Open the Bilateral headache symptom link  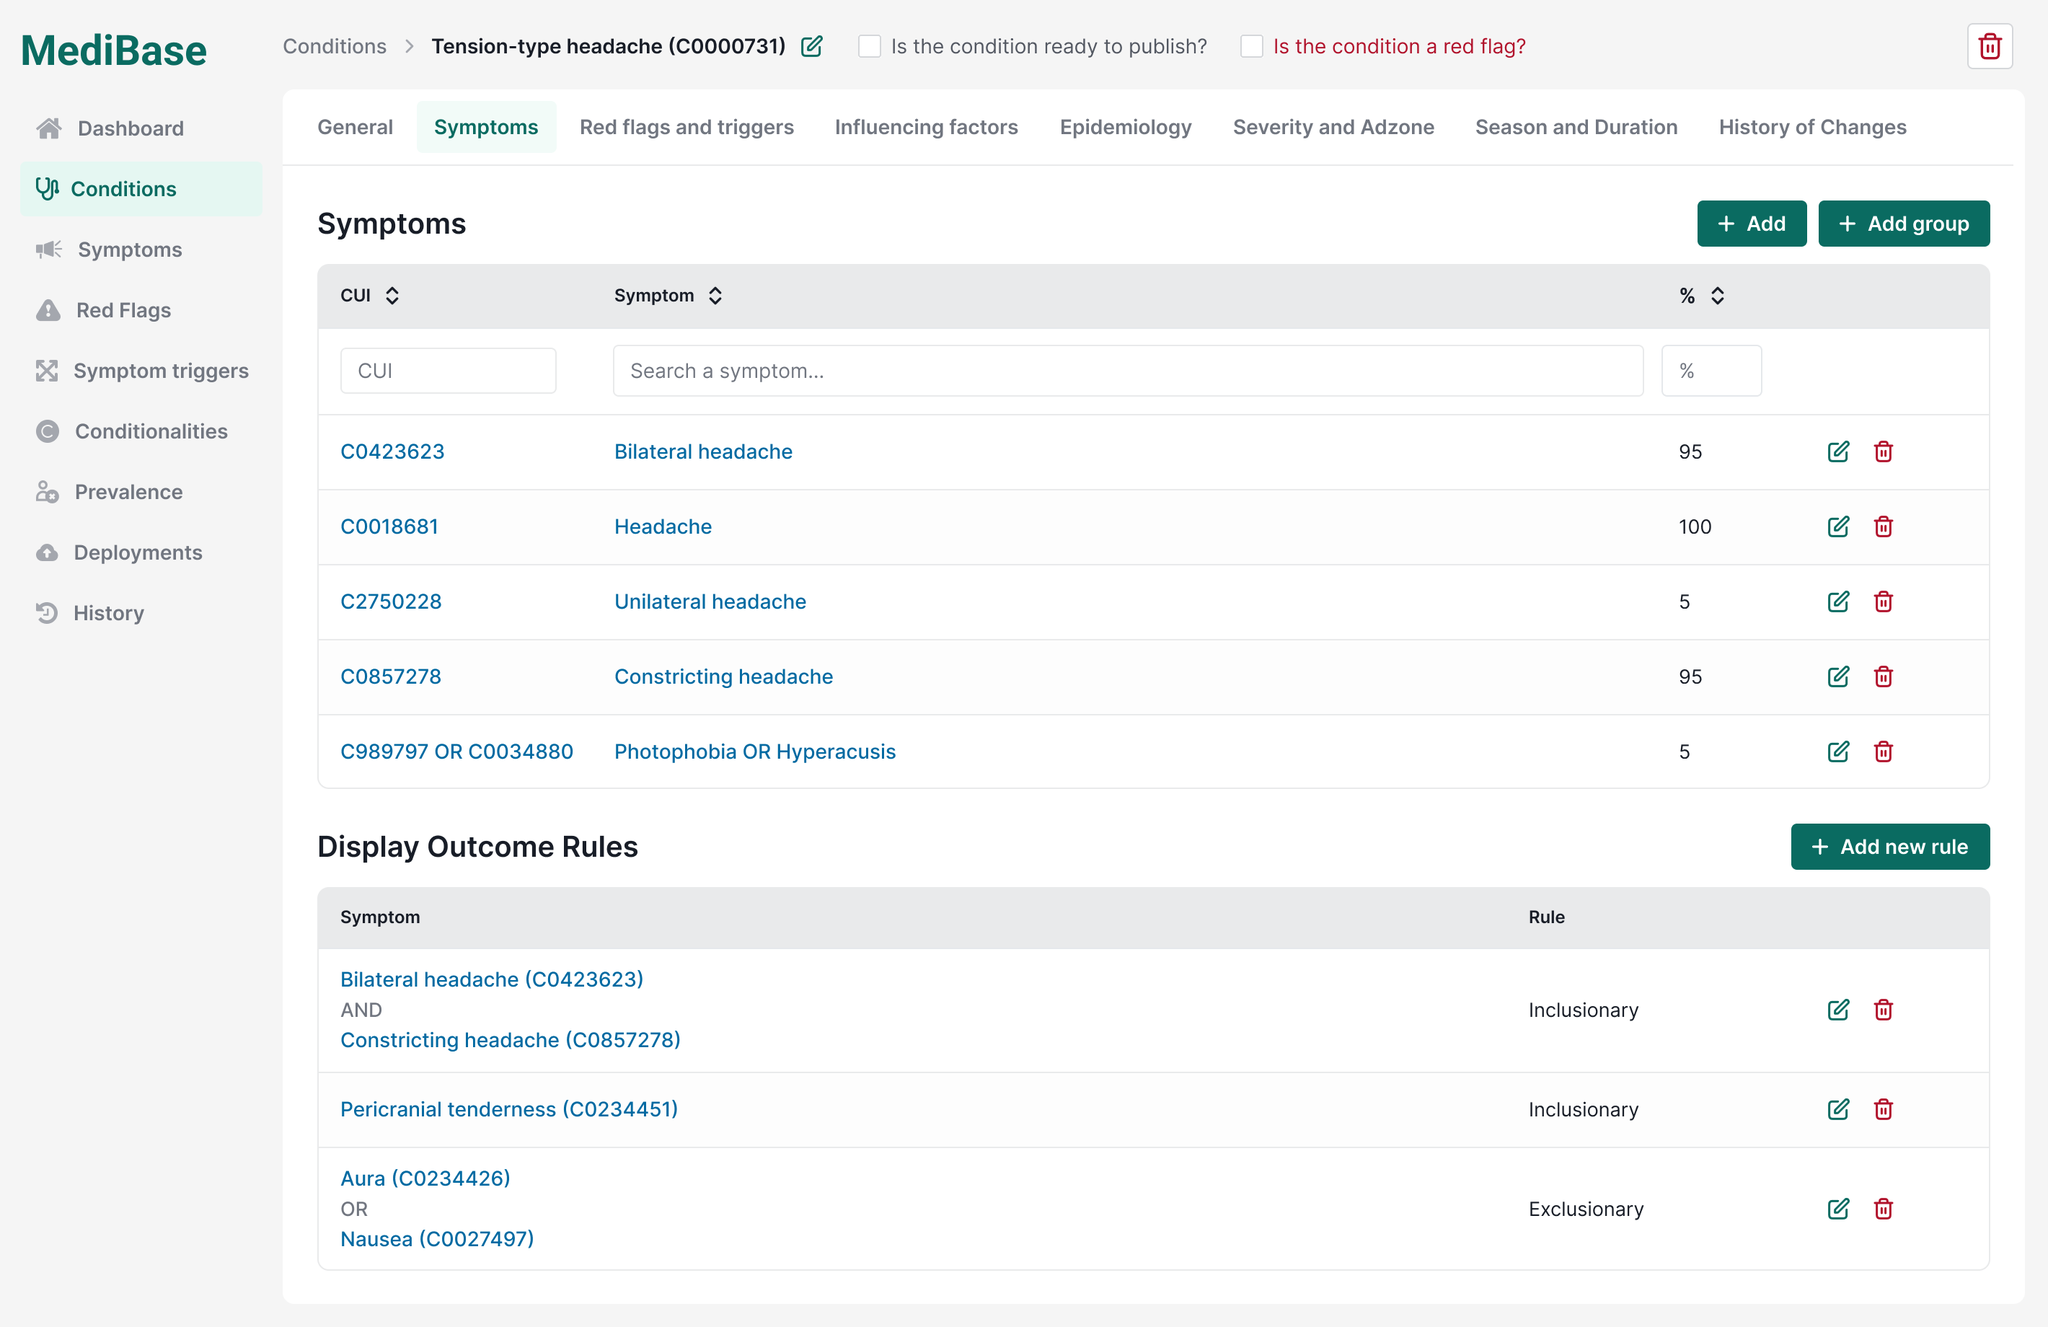703,451
